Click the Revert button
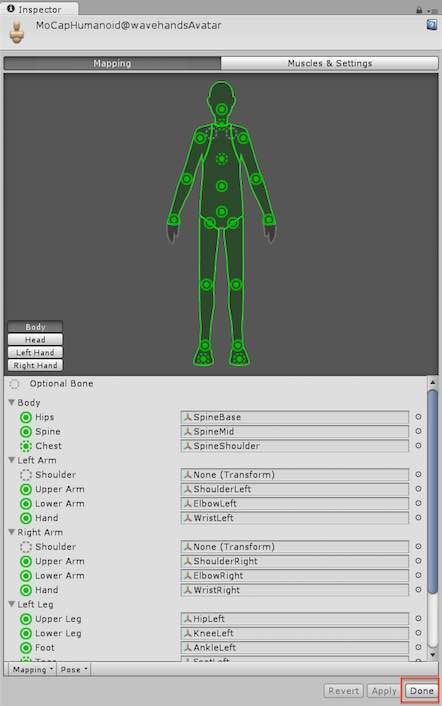 (x=343, y=690)
